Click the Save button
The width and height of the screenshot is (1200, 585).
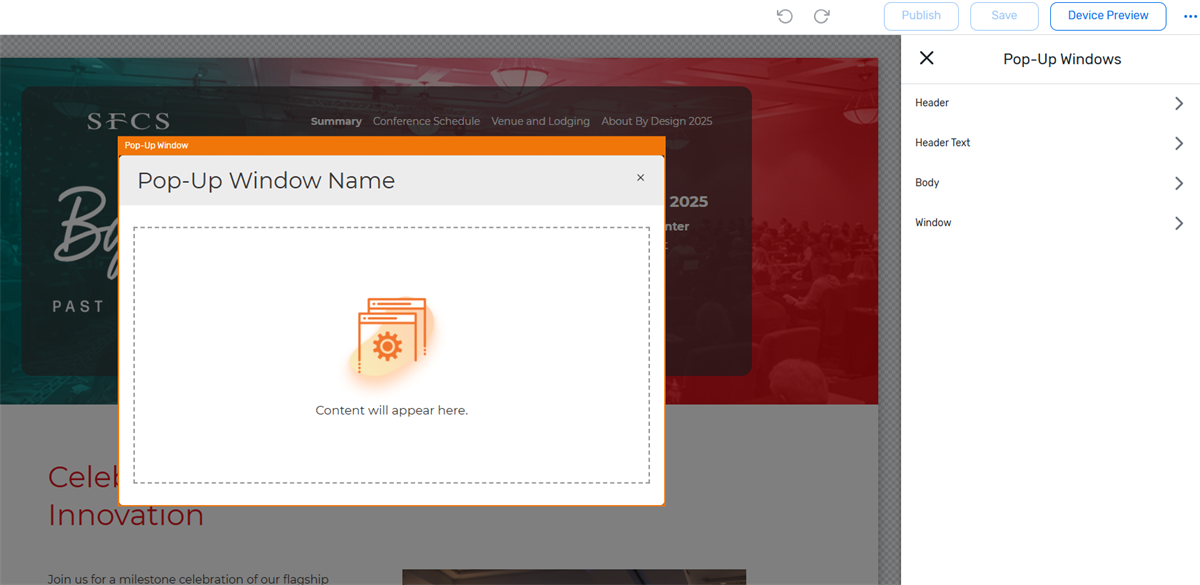click(1004, 16)
